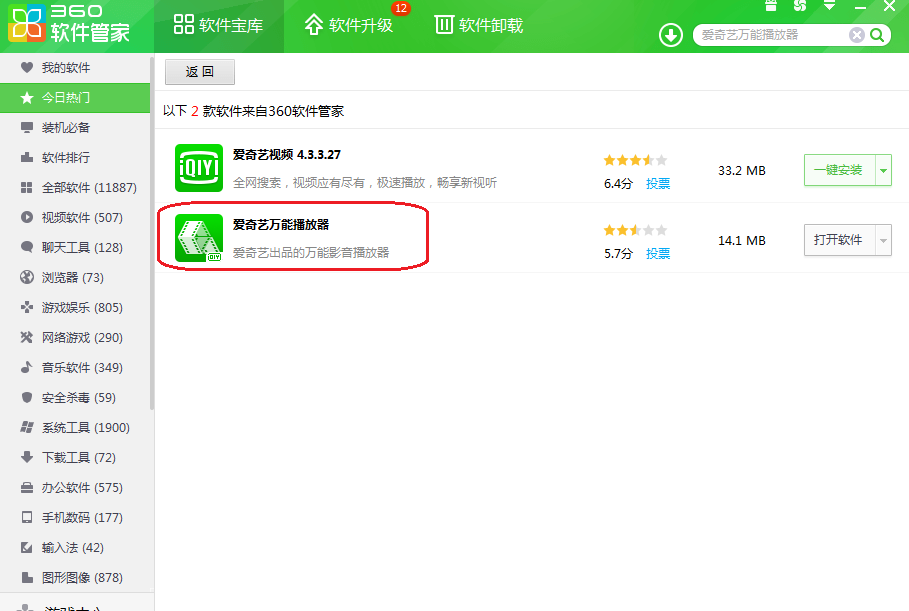Click the 爱奇艺万能播放器 star rating
The width and height of the screenshot is (909, 611).
point(635,230)
